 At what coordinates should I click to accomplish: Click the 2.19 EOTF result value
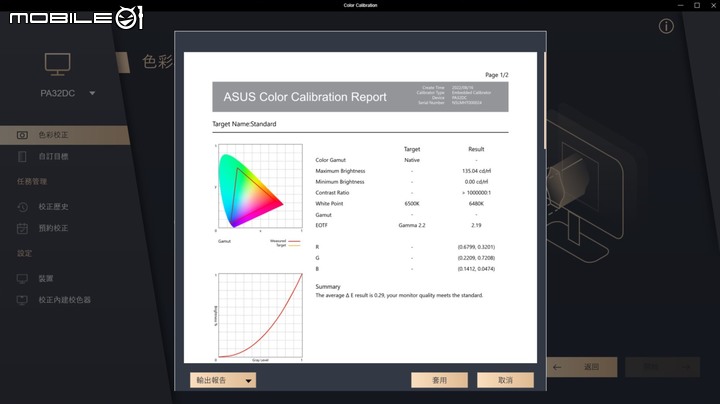(476, 225)
